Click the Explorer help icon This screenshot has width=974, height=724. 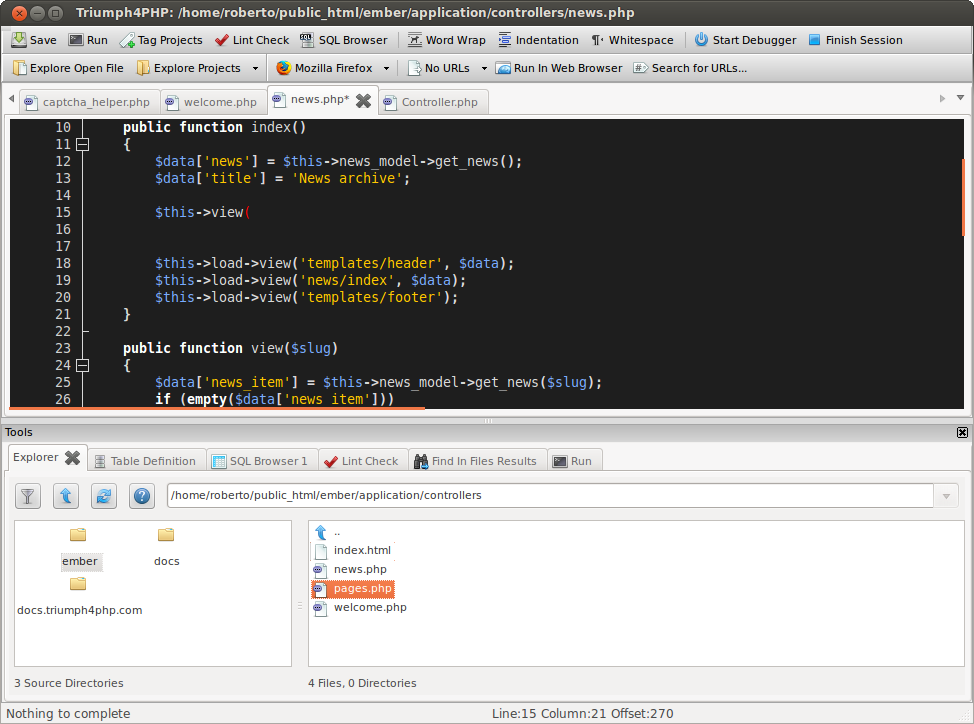(142, 495)
